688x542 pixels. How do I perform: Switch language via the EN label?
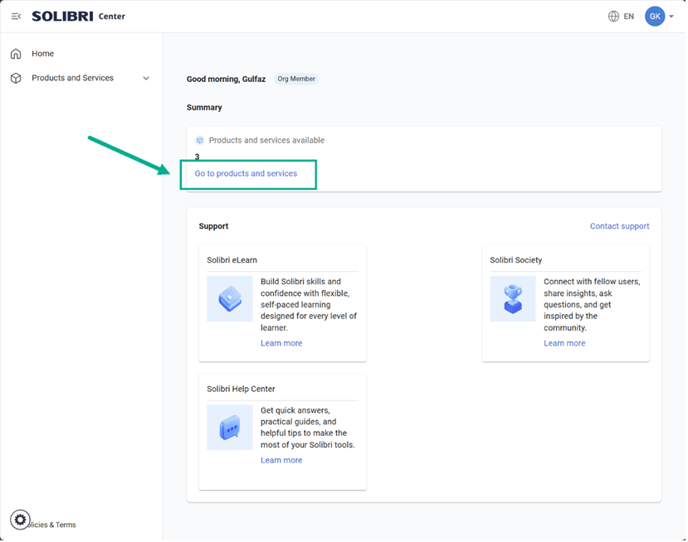tap(629, 16)
